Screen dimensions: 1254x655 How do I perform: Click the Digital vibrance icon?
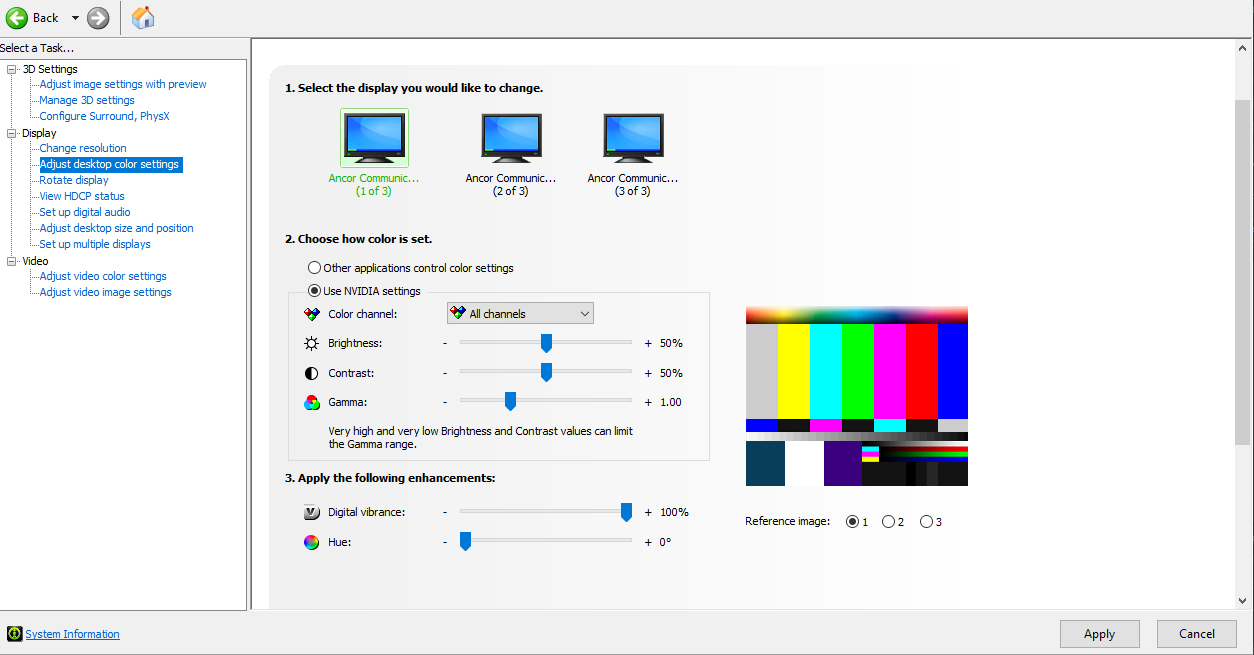pyautogui.click(x=311, y=512)
